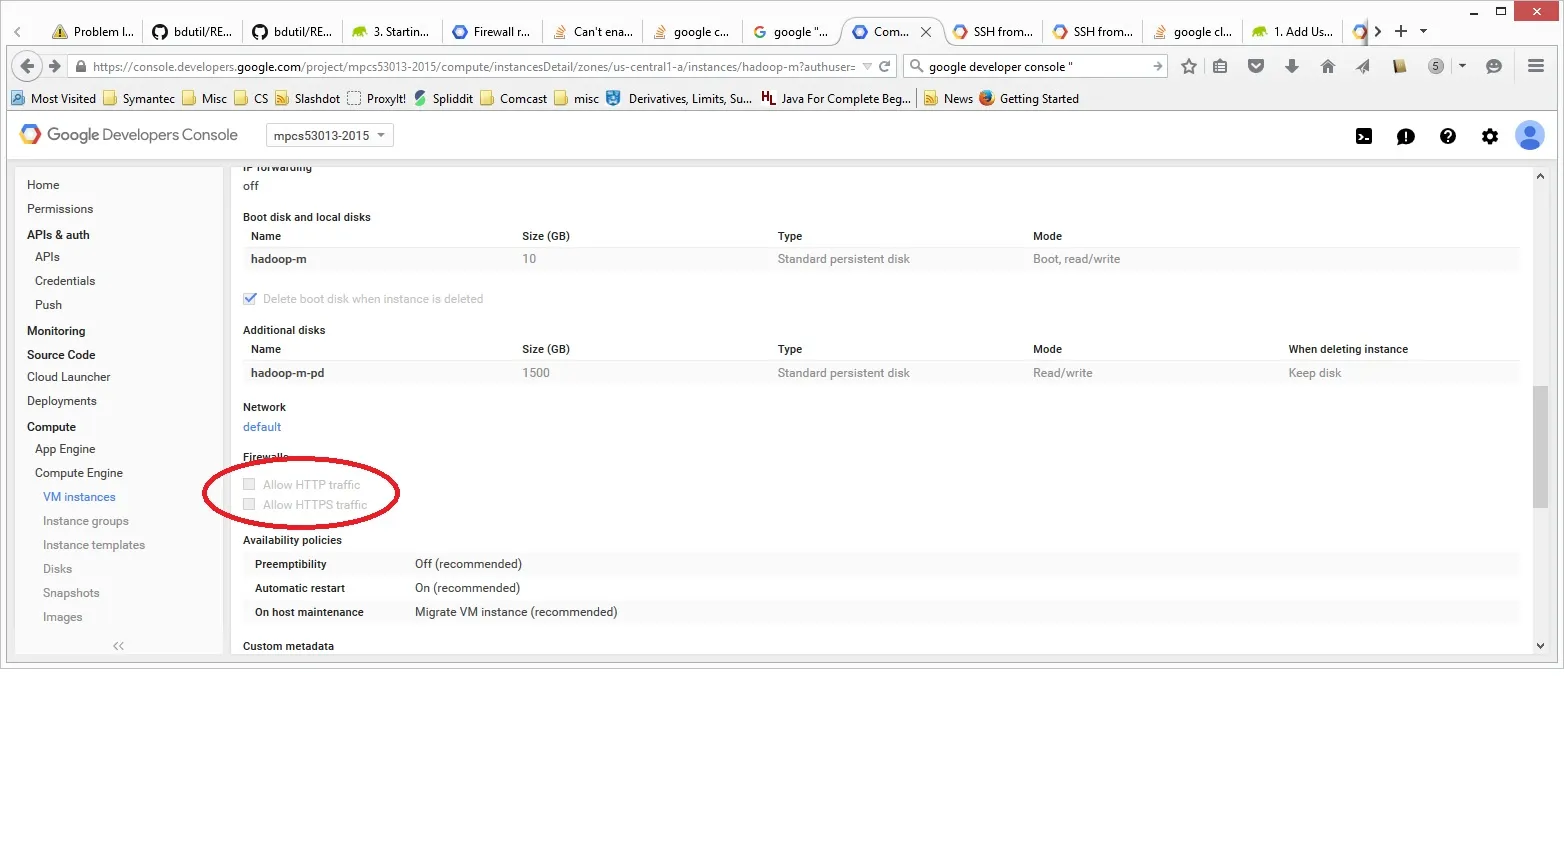Open console settings gear icon
Screen dimensions: 1564x864
[1490, 136]
